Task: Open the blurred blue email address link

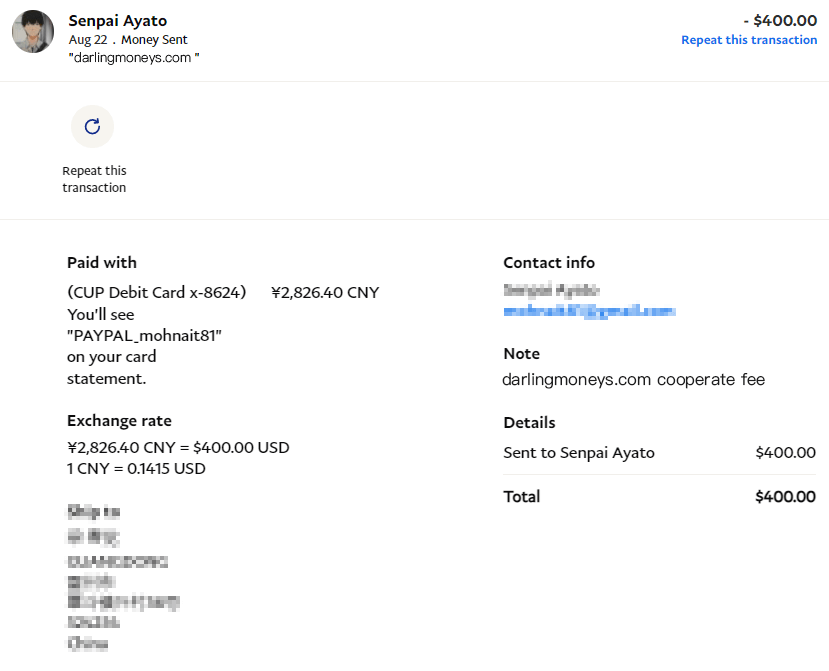Action: tap(588, 312)
